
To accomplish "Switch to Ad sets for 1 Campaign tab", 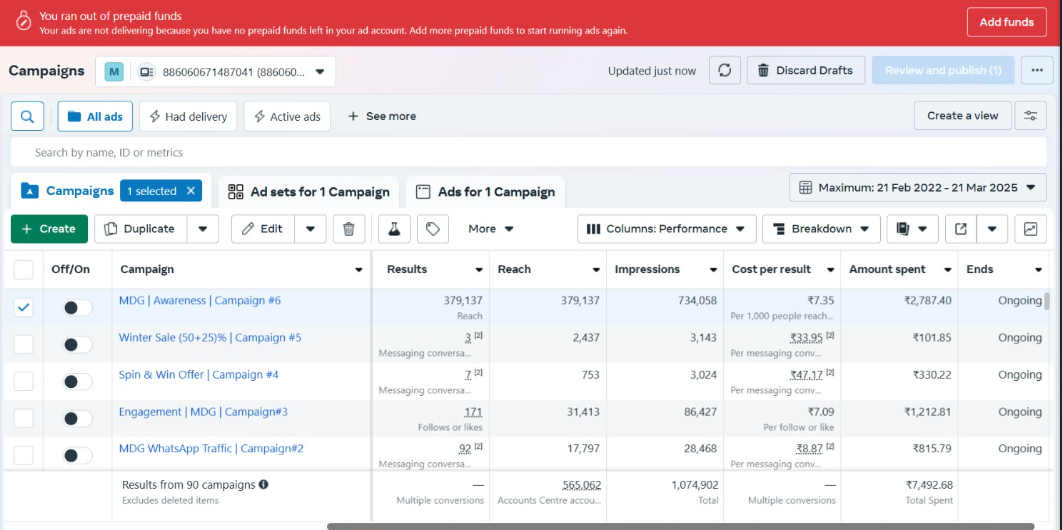I will pyautogui.click(x=309, y=192).
